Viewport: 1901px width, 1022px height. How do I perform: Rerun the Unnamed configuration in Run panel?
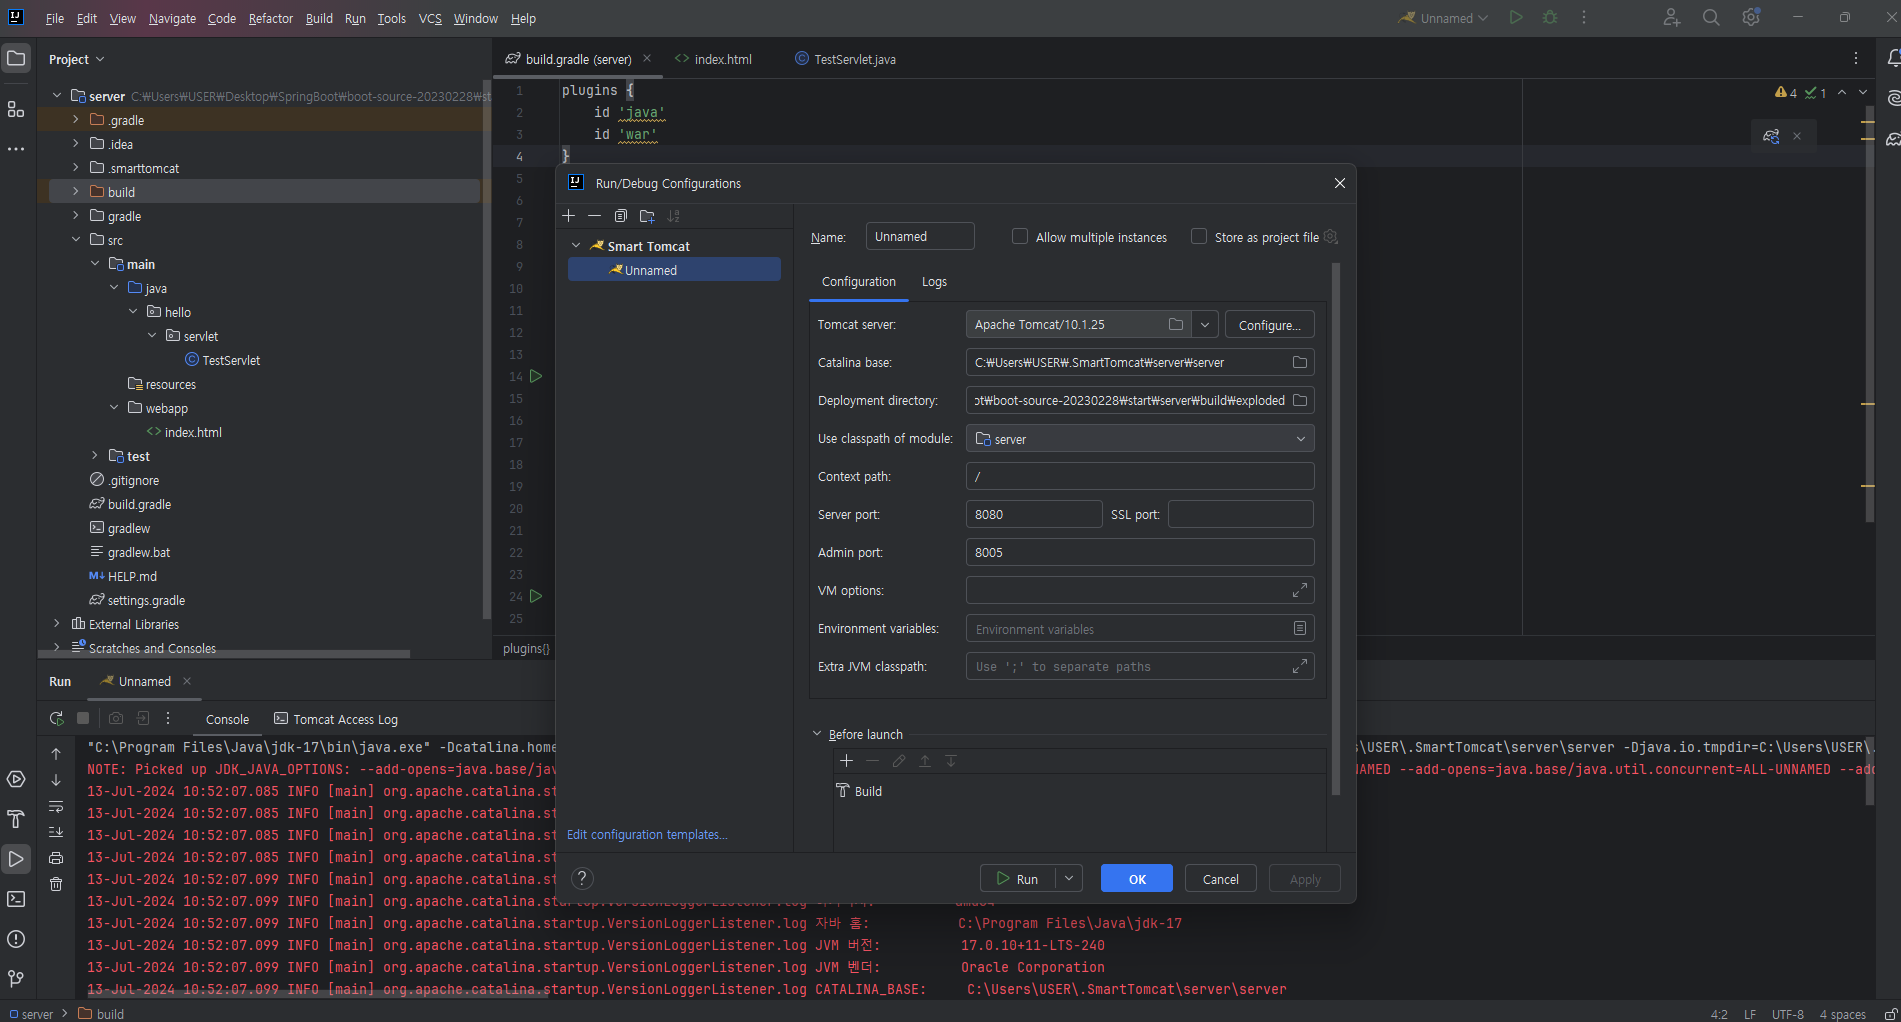56,718
